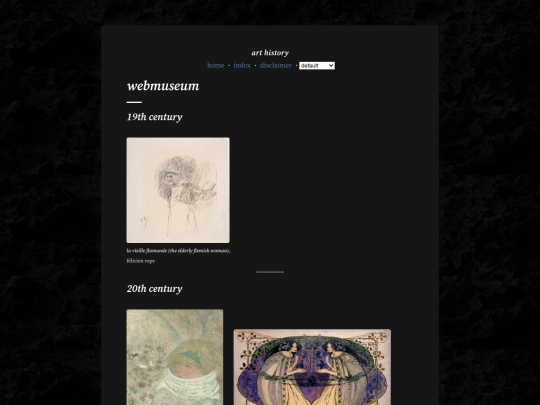Click the félicien rops artist name
This screenshot has width=540, height=405.
pyautogui.click(x=141, y=261)
